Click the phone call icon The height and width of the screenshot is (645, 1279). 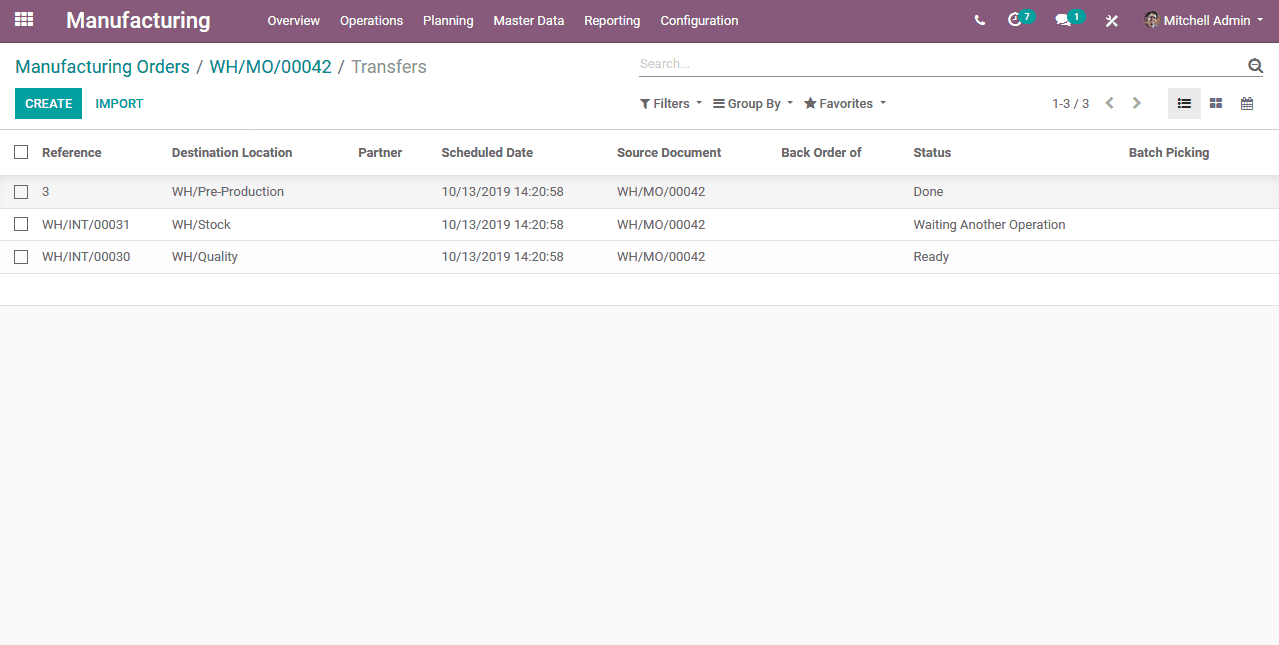click(979, 21)
